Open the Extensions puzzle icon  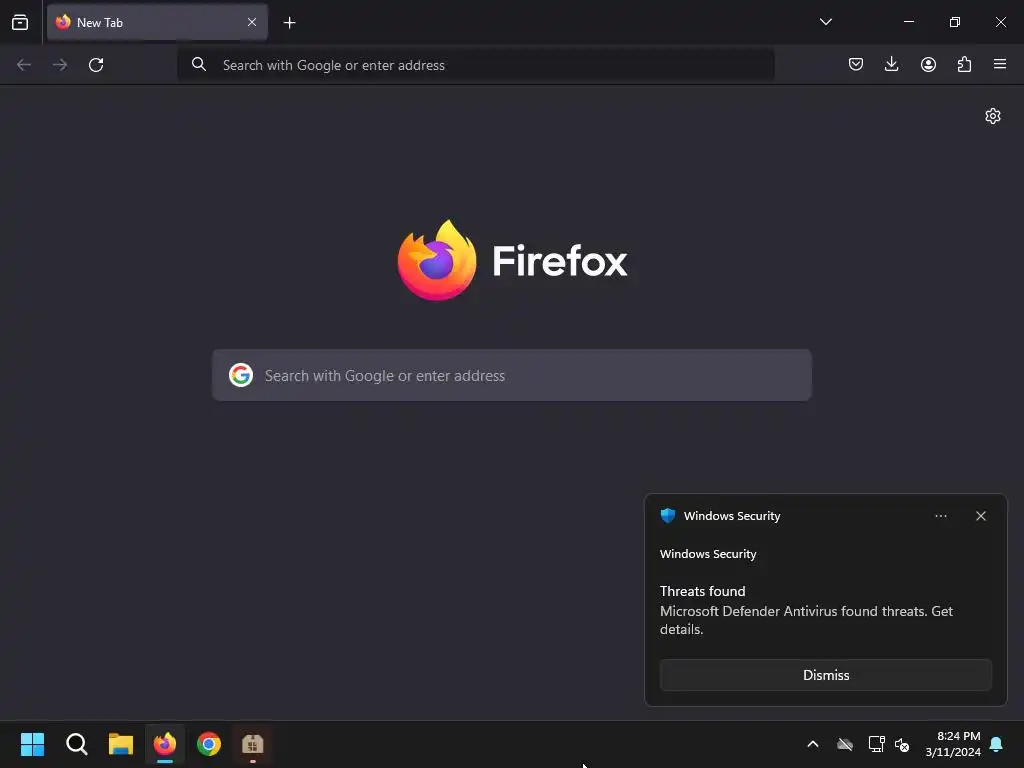click(964, 64)
